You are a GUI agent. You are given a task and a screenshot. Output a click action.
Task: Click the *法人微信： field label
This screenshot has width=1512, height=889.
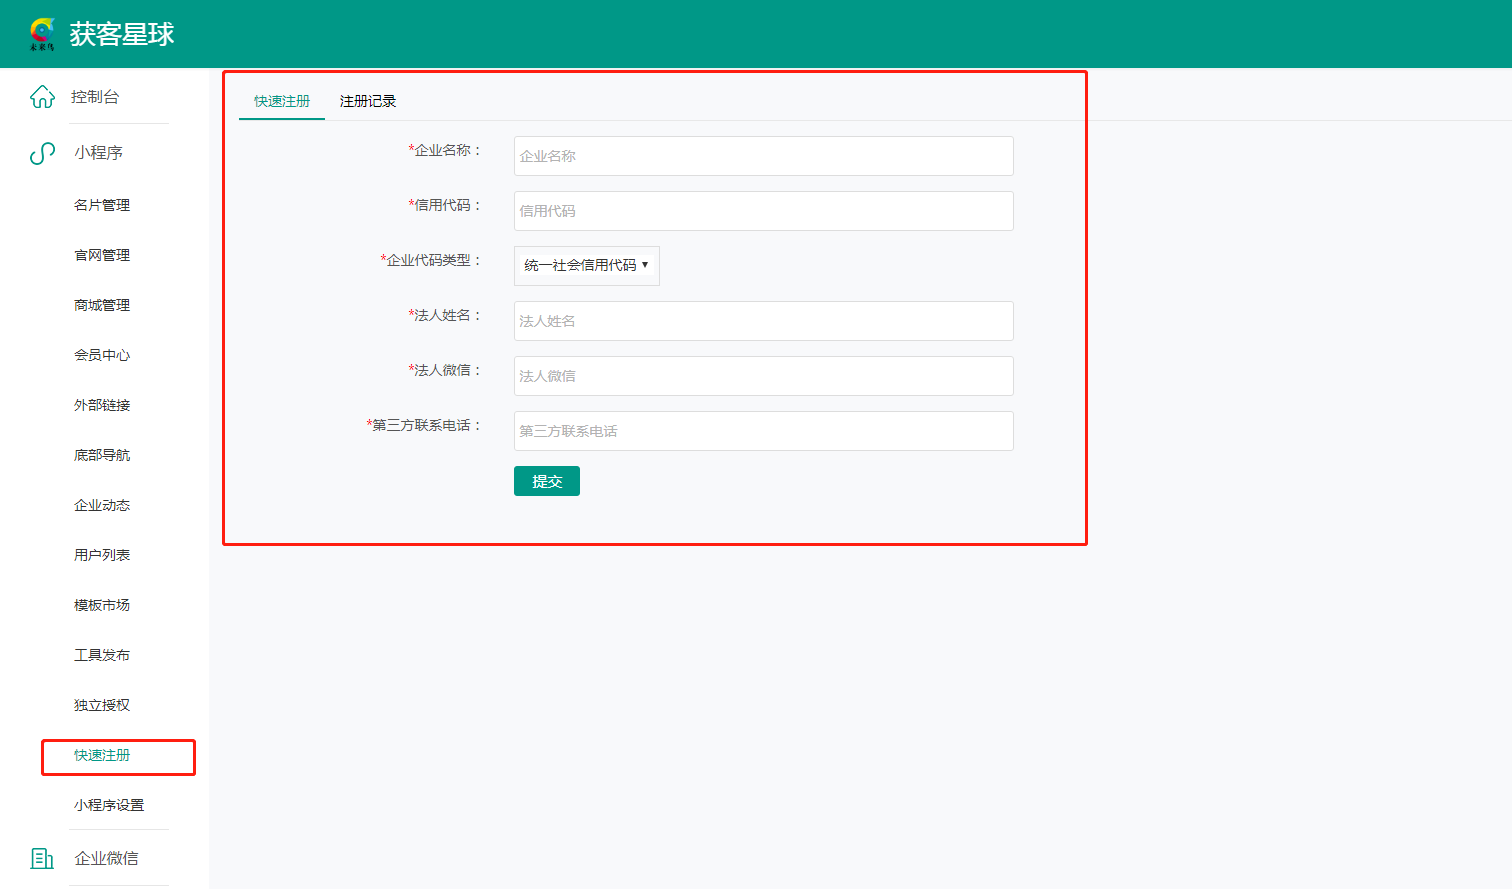[445, 370]
